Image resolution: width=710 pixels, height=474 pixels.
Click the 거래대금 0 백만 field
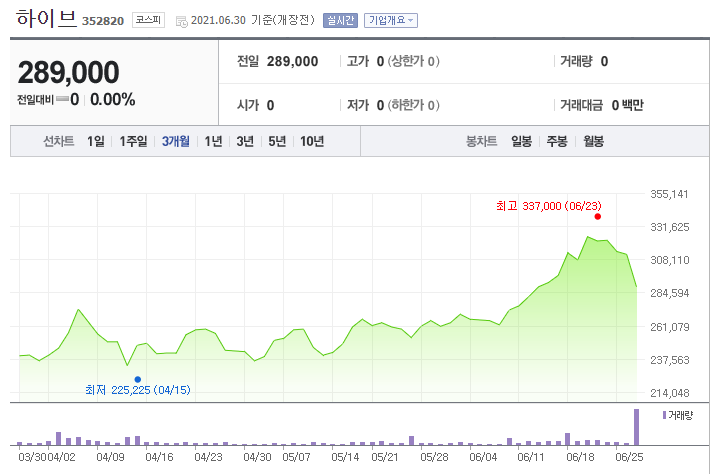[602, 105]
